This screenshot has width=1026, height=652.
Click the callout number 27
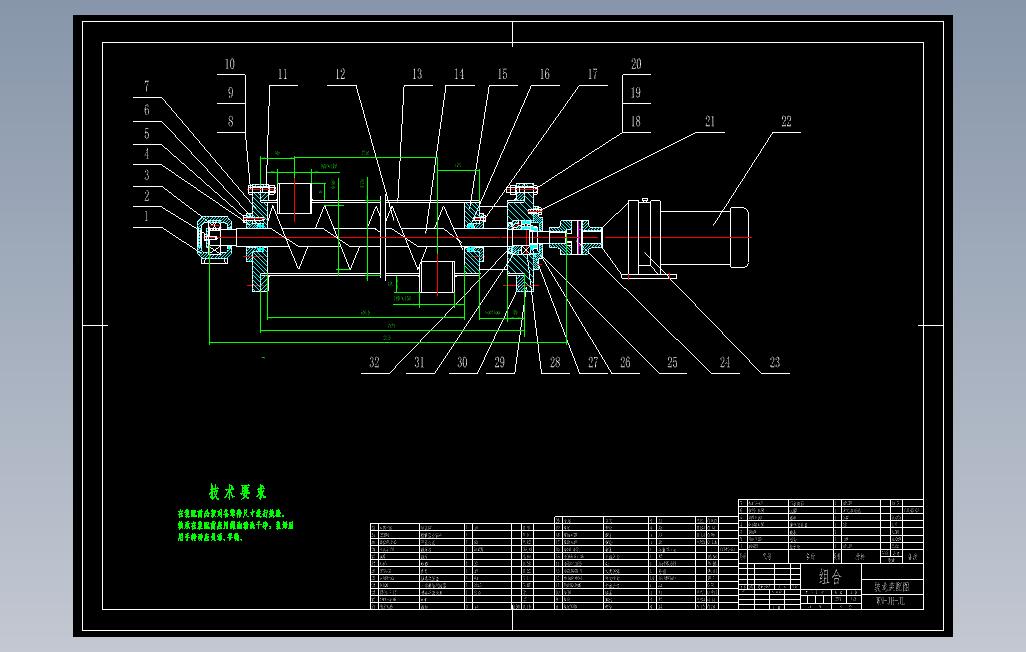(x=593, y=362)
